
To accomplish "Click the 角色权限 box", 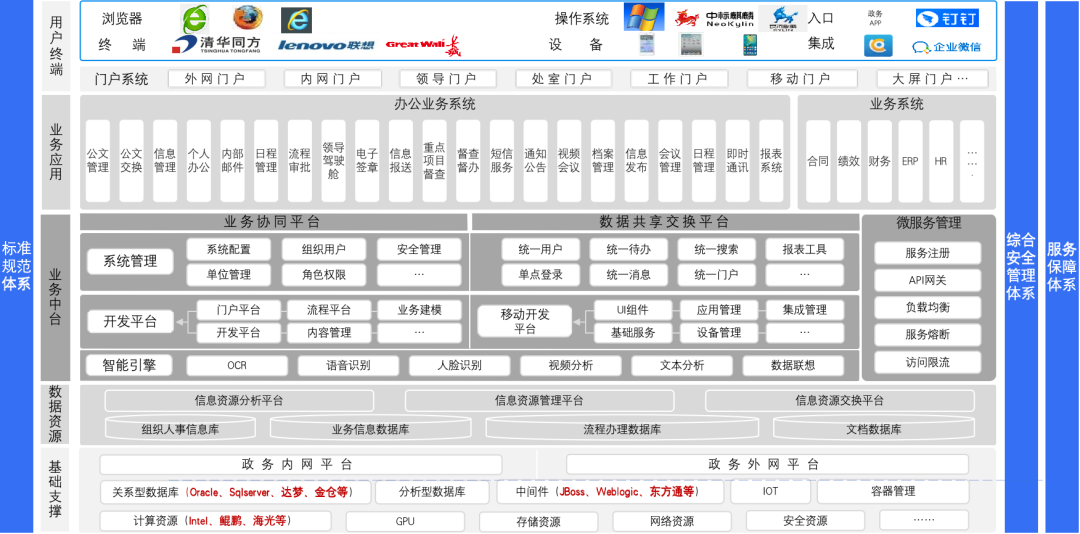I will [x=324, y=275].
